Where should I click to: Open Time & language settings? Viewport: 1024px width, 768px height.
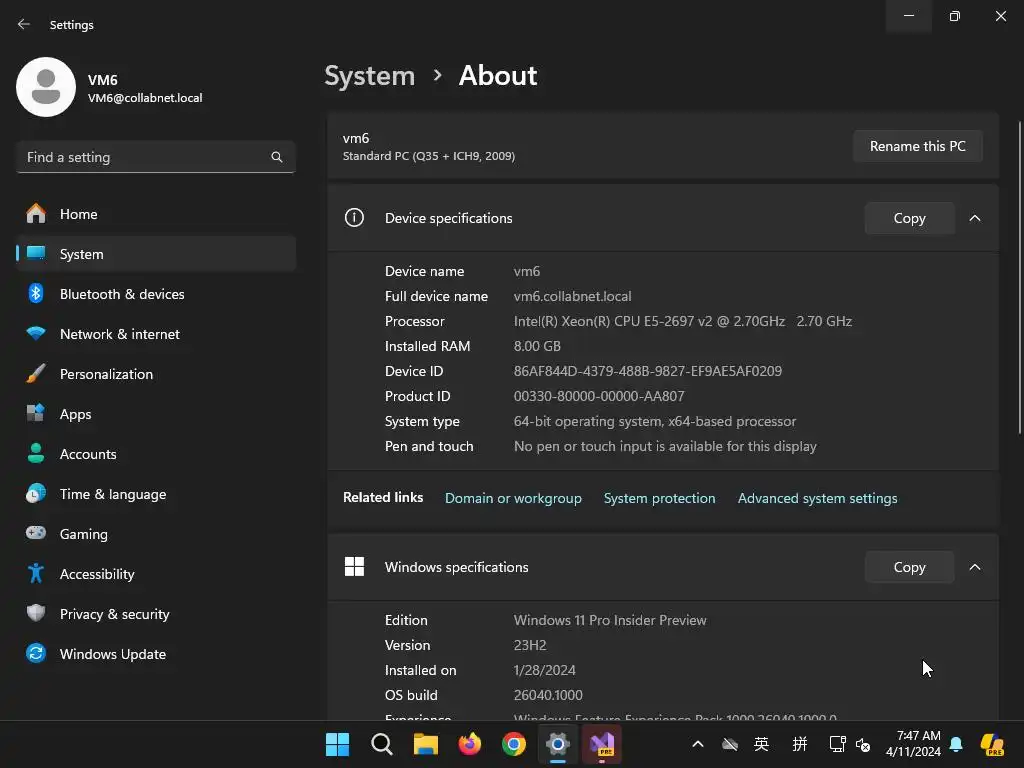[155, 494]
